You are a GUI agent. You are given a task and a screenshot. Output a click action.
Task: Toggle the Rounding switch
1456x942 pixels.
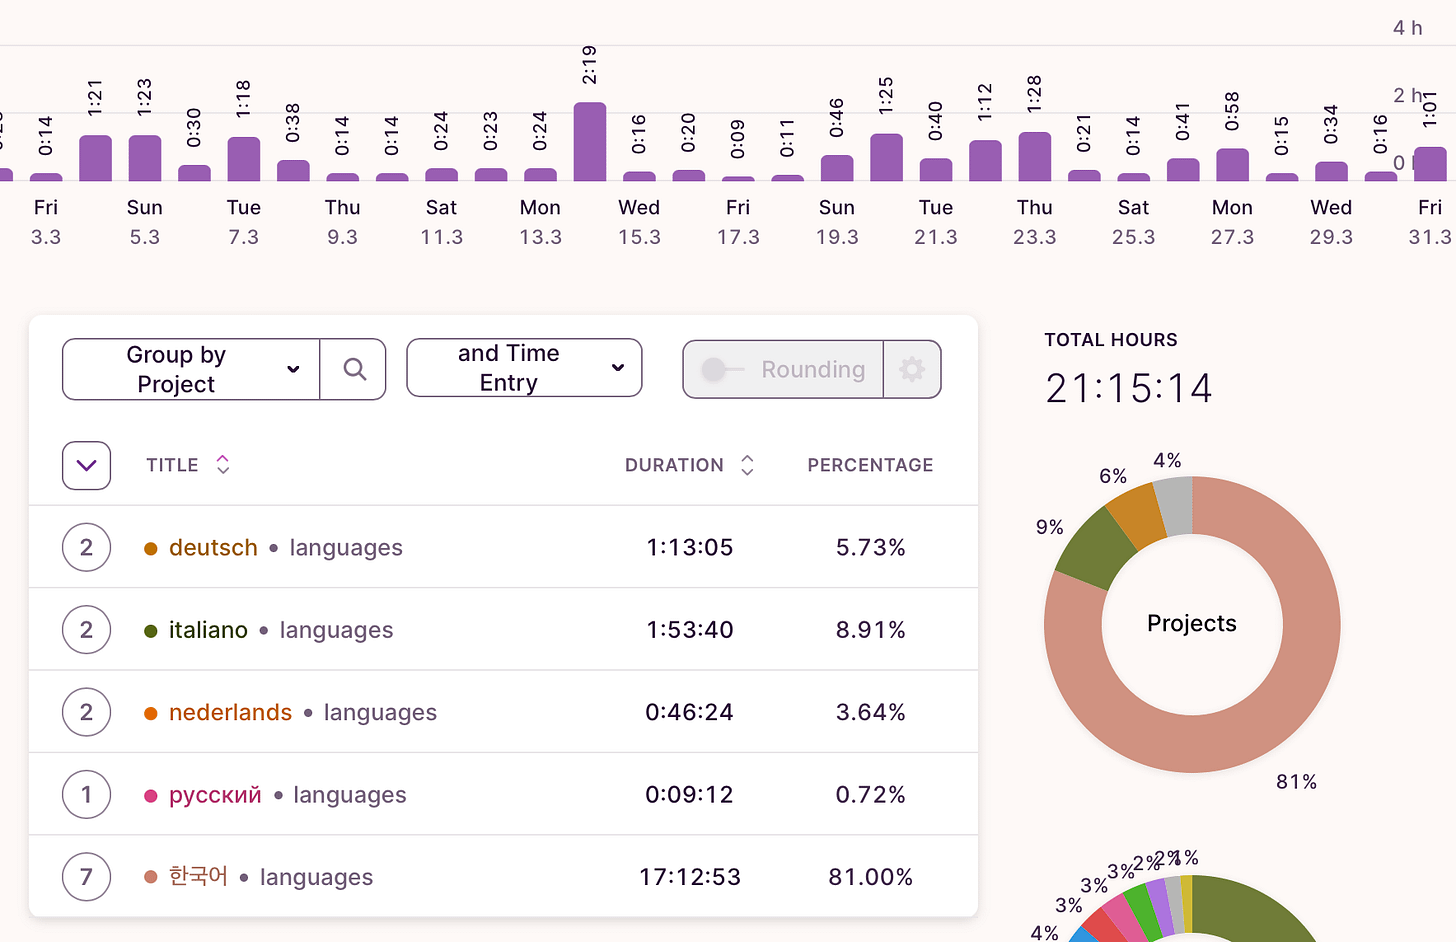pos(722,370)
